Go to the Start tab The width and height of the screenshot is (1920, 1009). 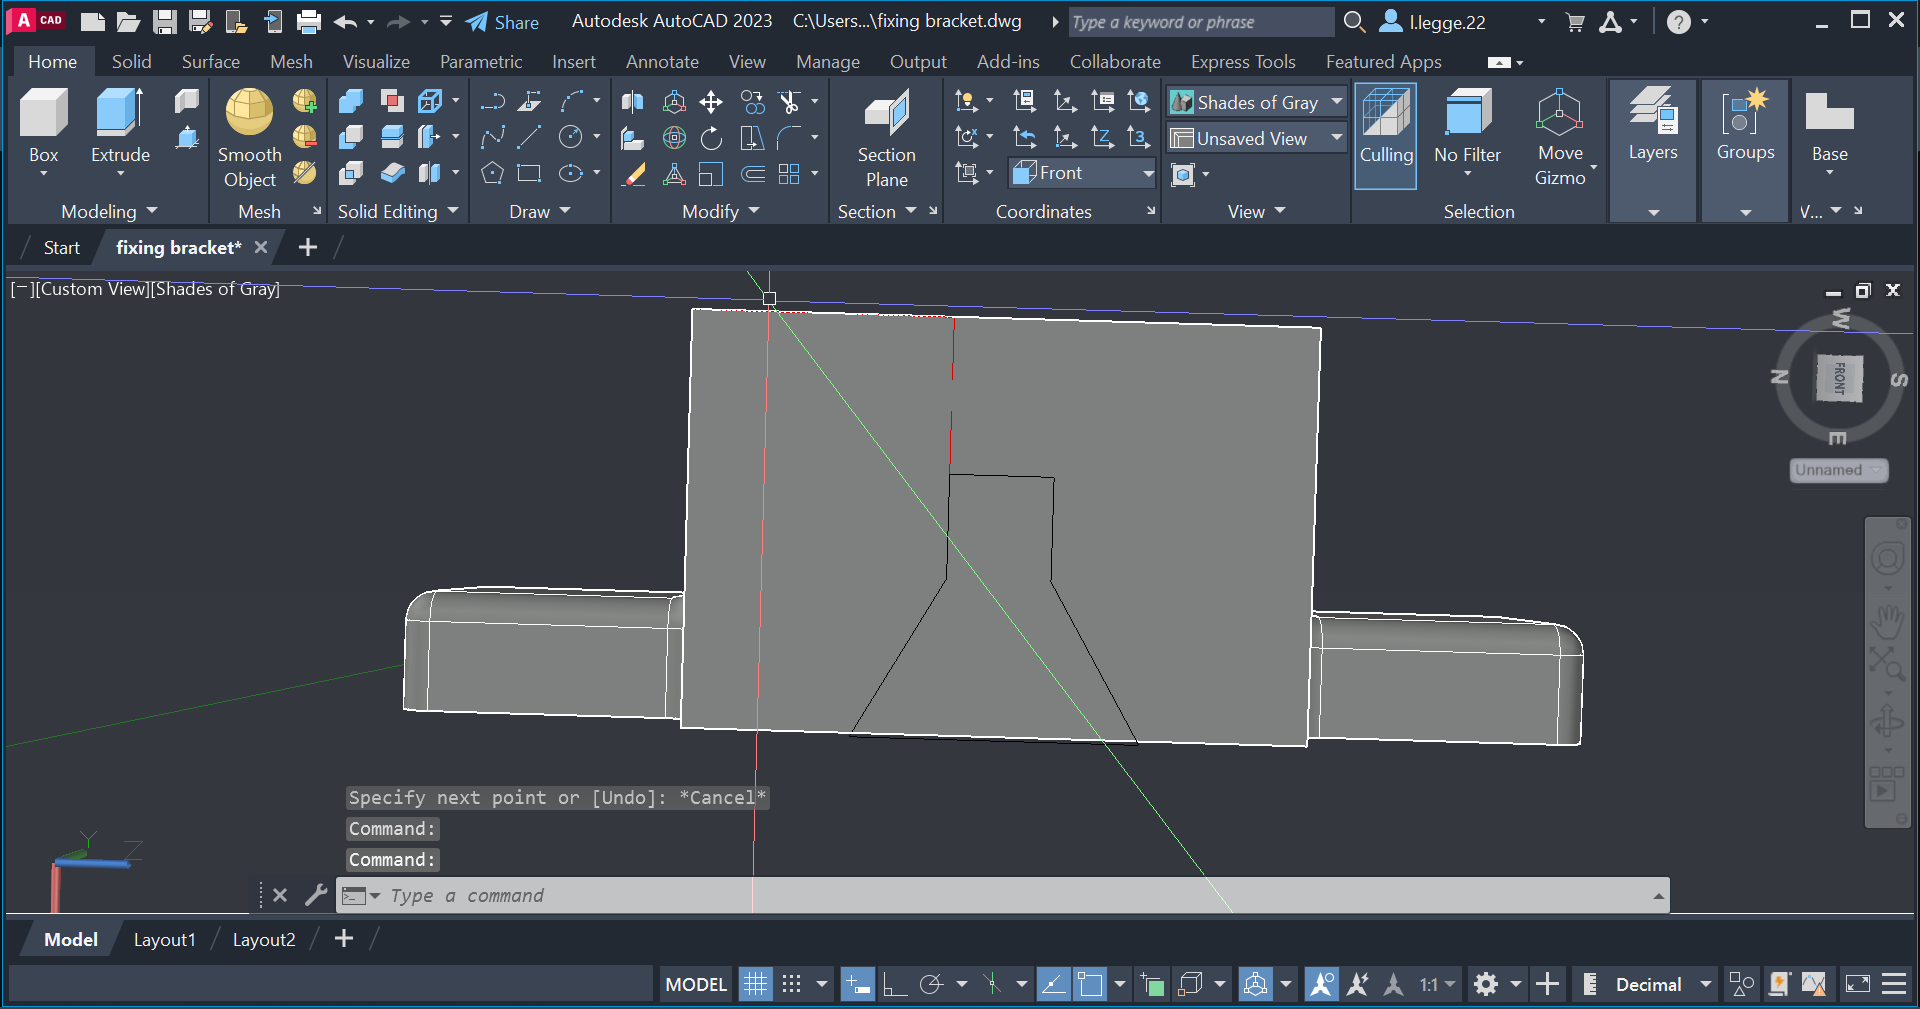click(x=62, y=247)
